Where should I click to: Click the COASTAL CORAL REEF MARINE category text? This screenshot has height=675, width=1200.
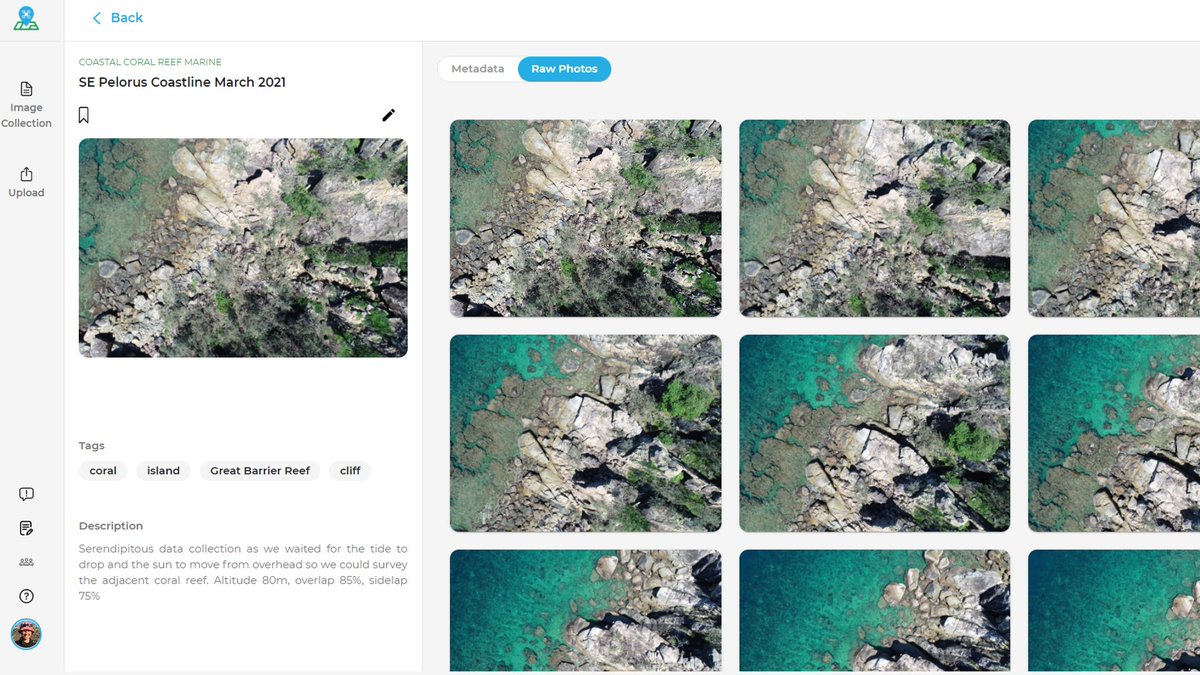tap(150, 62)
